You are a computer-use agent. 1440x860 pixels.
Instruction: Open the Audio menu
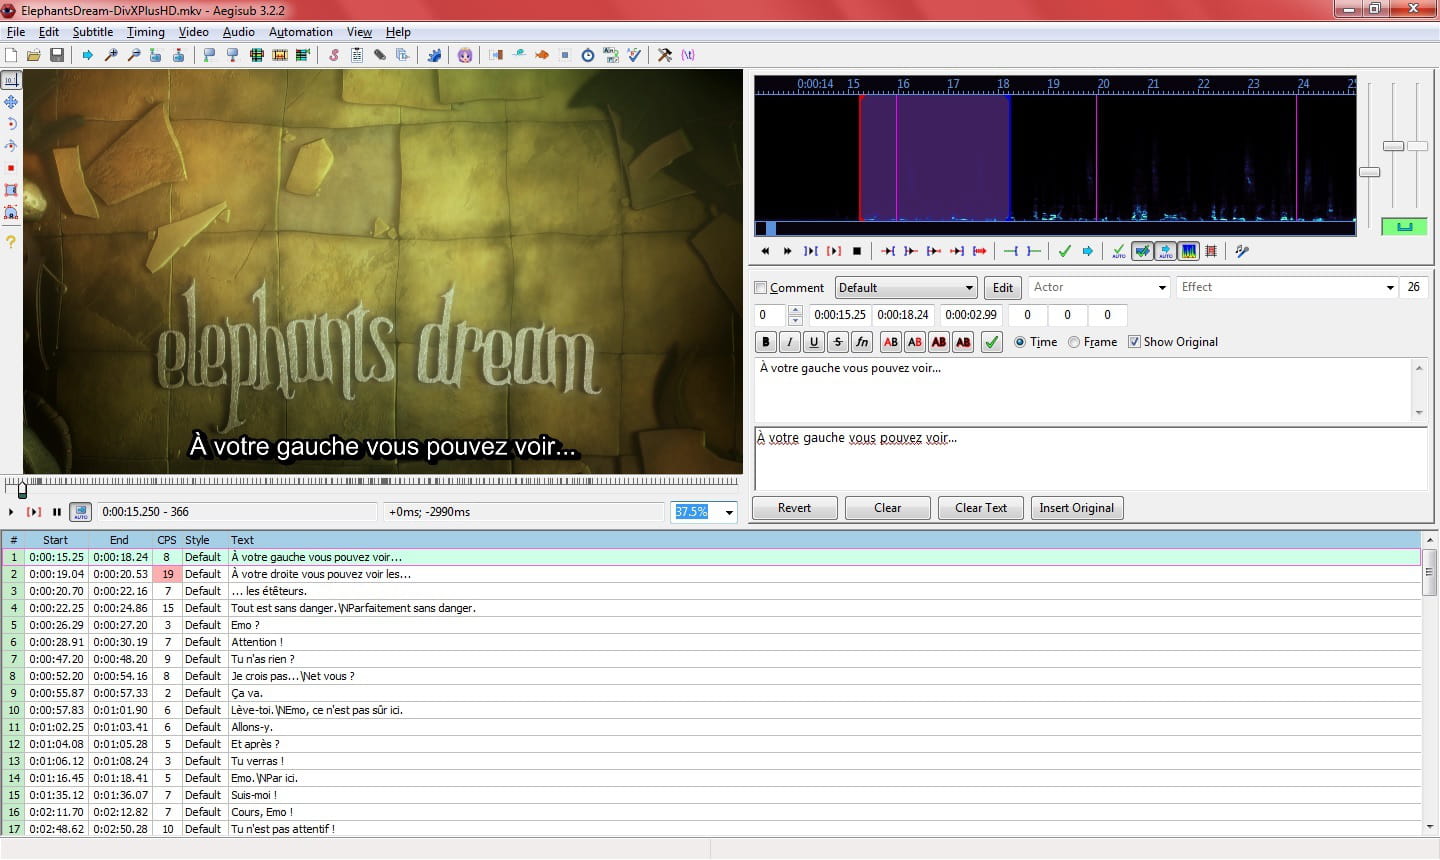pos(238,32)
